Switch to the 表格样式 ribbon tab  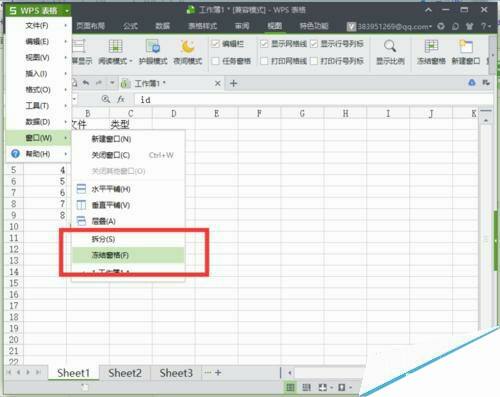pyautogui.click(x=203, y=26)
